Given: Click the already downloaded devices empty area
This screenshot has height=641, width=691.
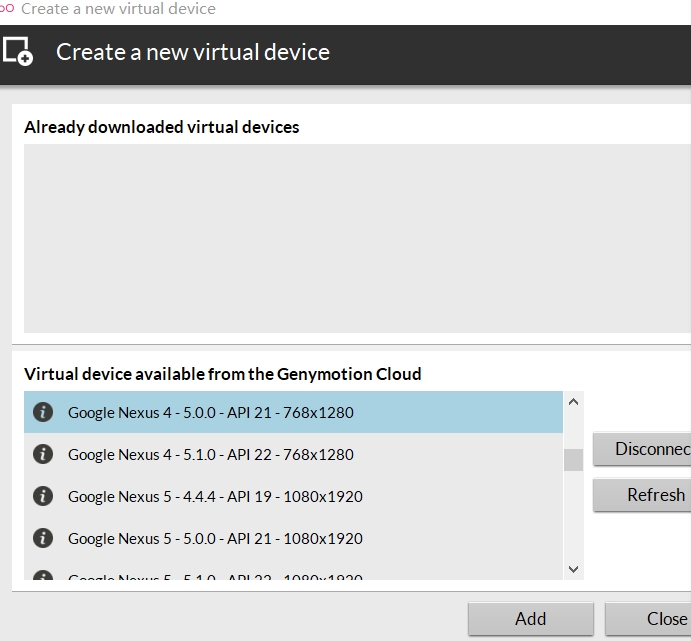Looking at the screenshot, I should [x=356, y=238].
